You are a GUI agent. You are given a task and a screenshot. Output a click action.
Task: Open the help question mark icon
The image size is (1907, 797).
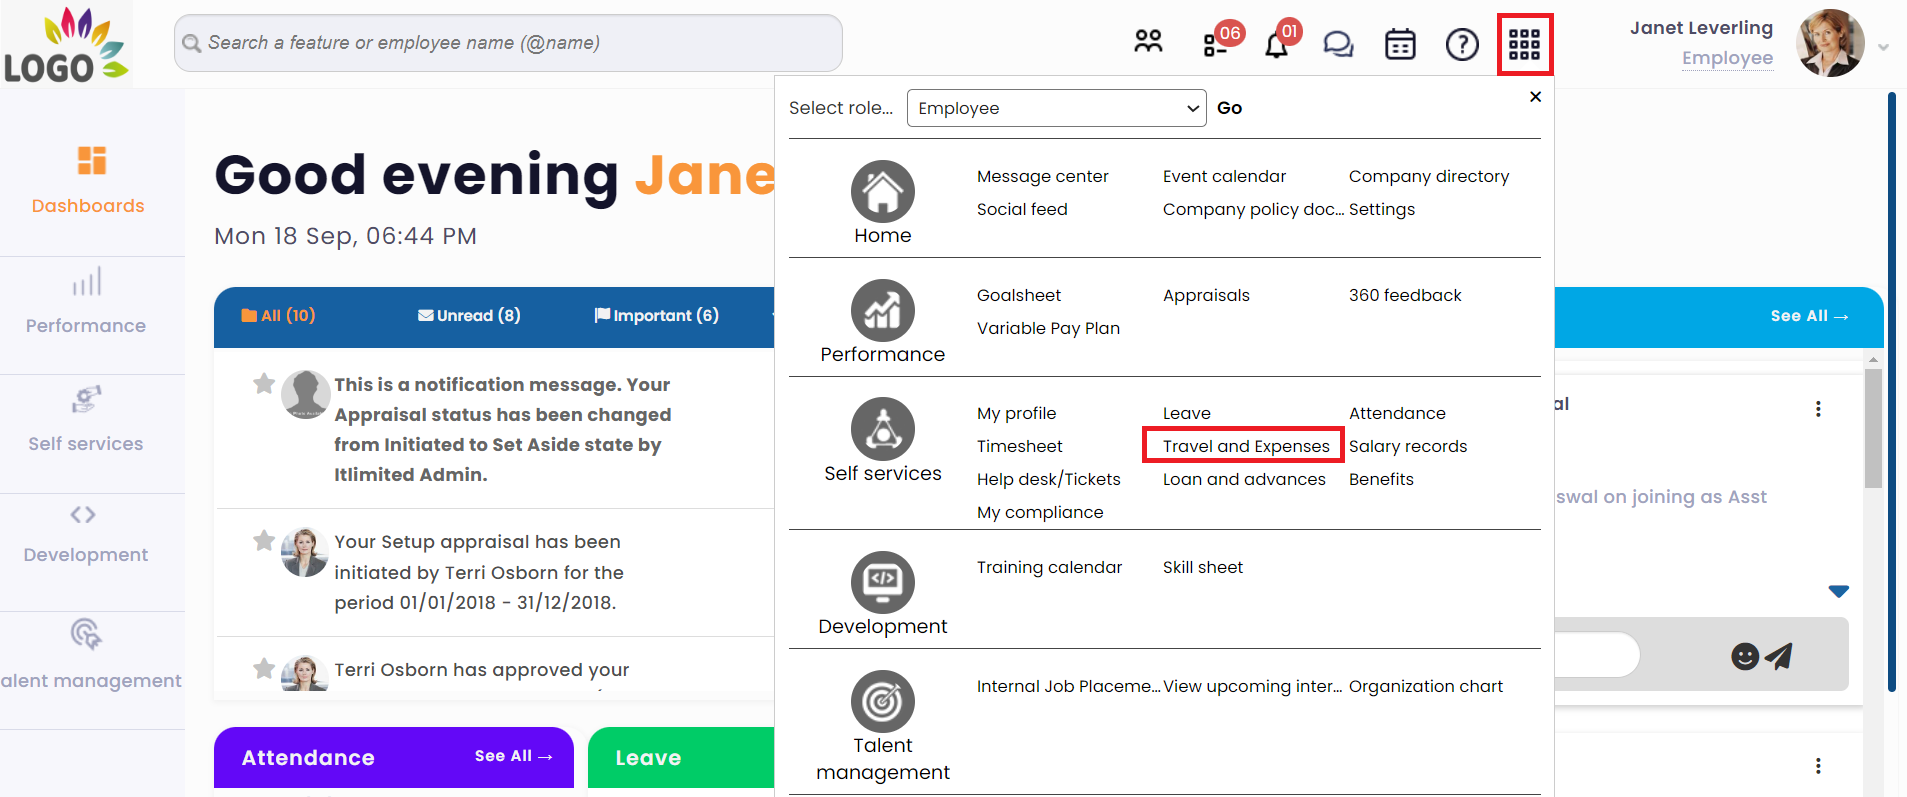(1462, 44)
